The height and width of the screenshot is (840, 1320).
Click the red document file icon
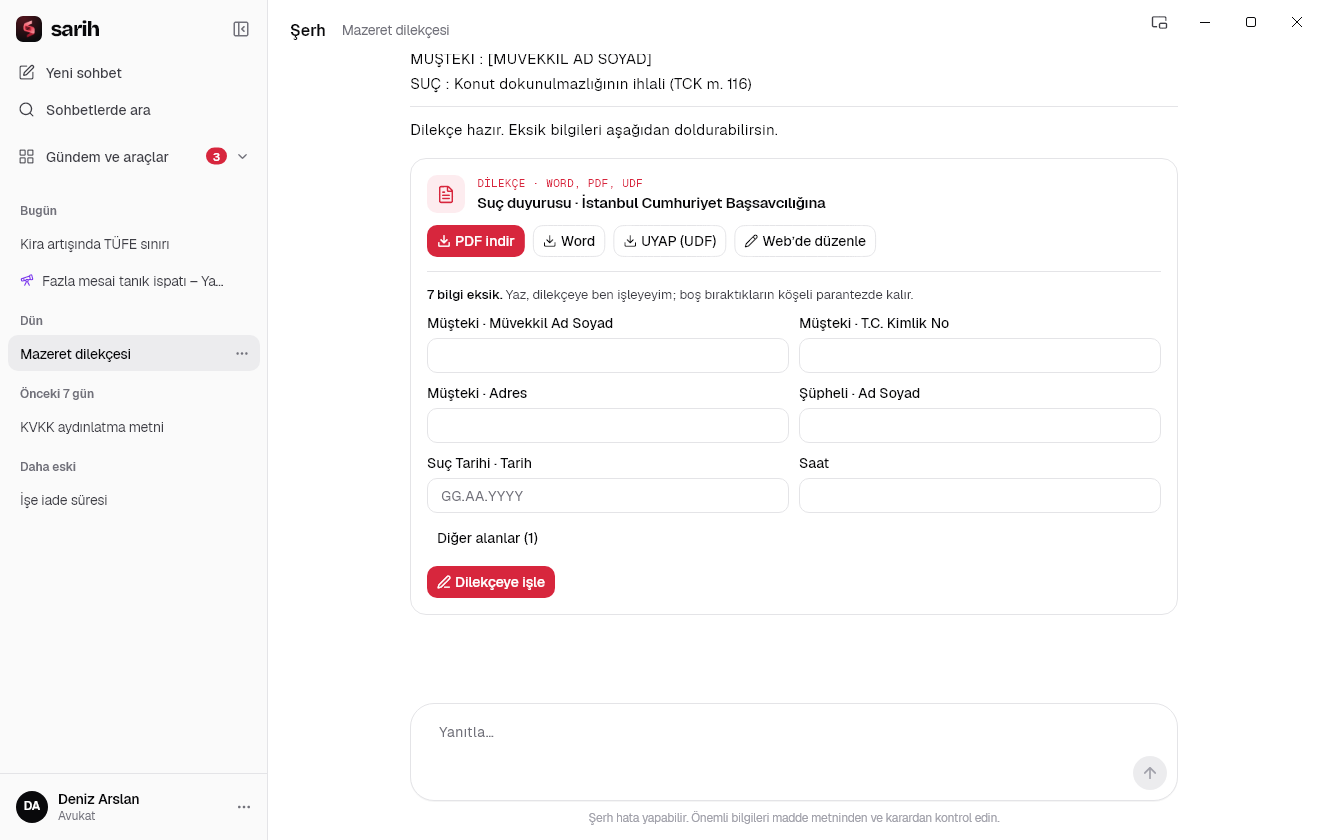tap(446, 194)
